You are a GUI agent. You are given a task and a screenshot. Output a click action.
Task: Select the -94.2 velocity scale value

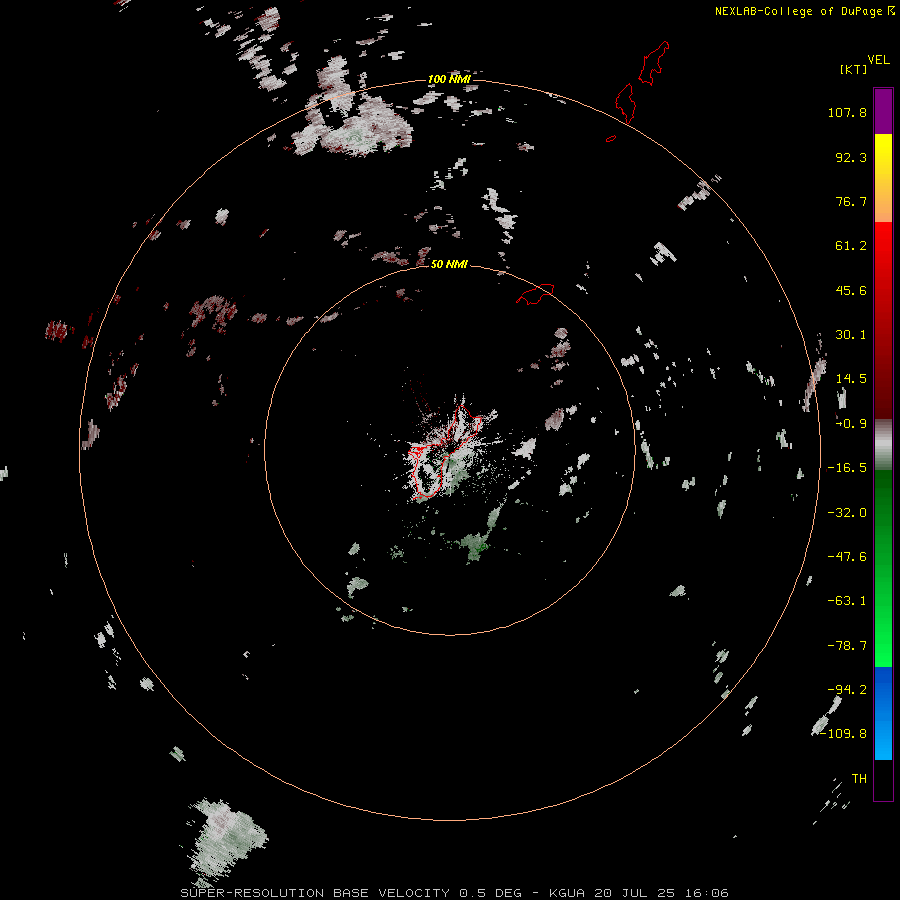tap(847, 689)
